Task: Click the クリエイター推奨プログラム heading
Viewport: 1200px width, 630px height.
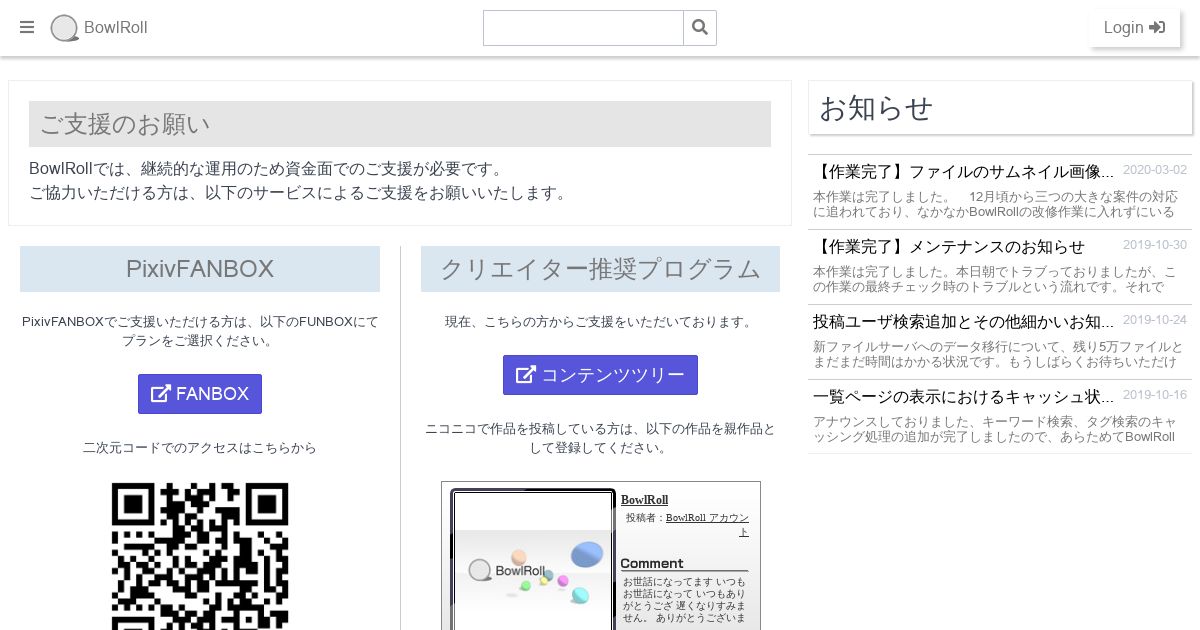Action: coord(600,269)
